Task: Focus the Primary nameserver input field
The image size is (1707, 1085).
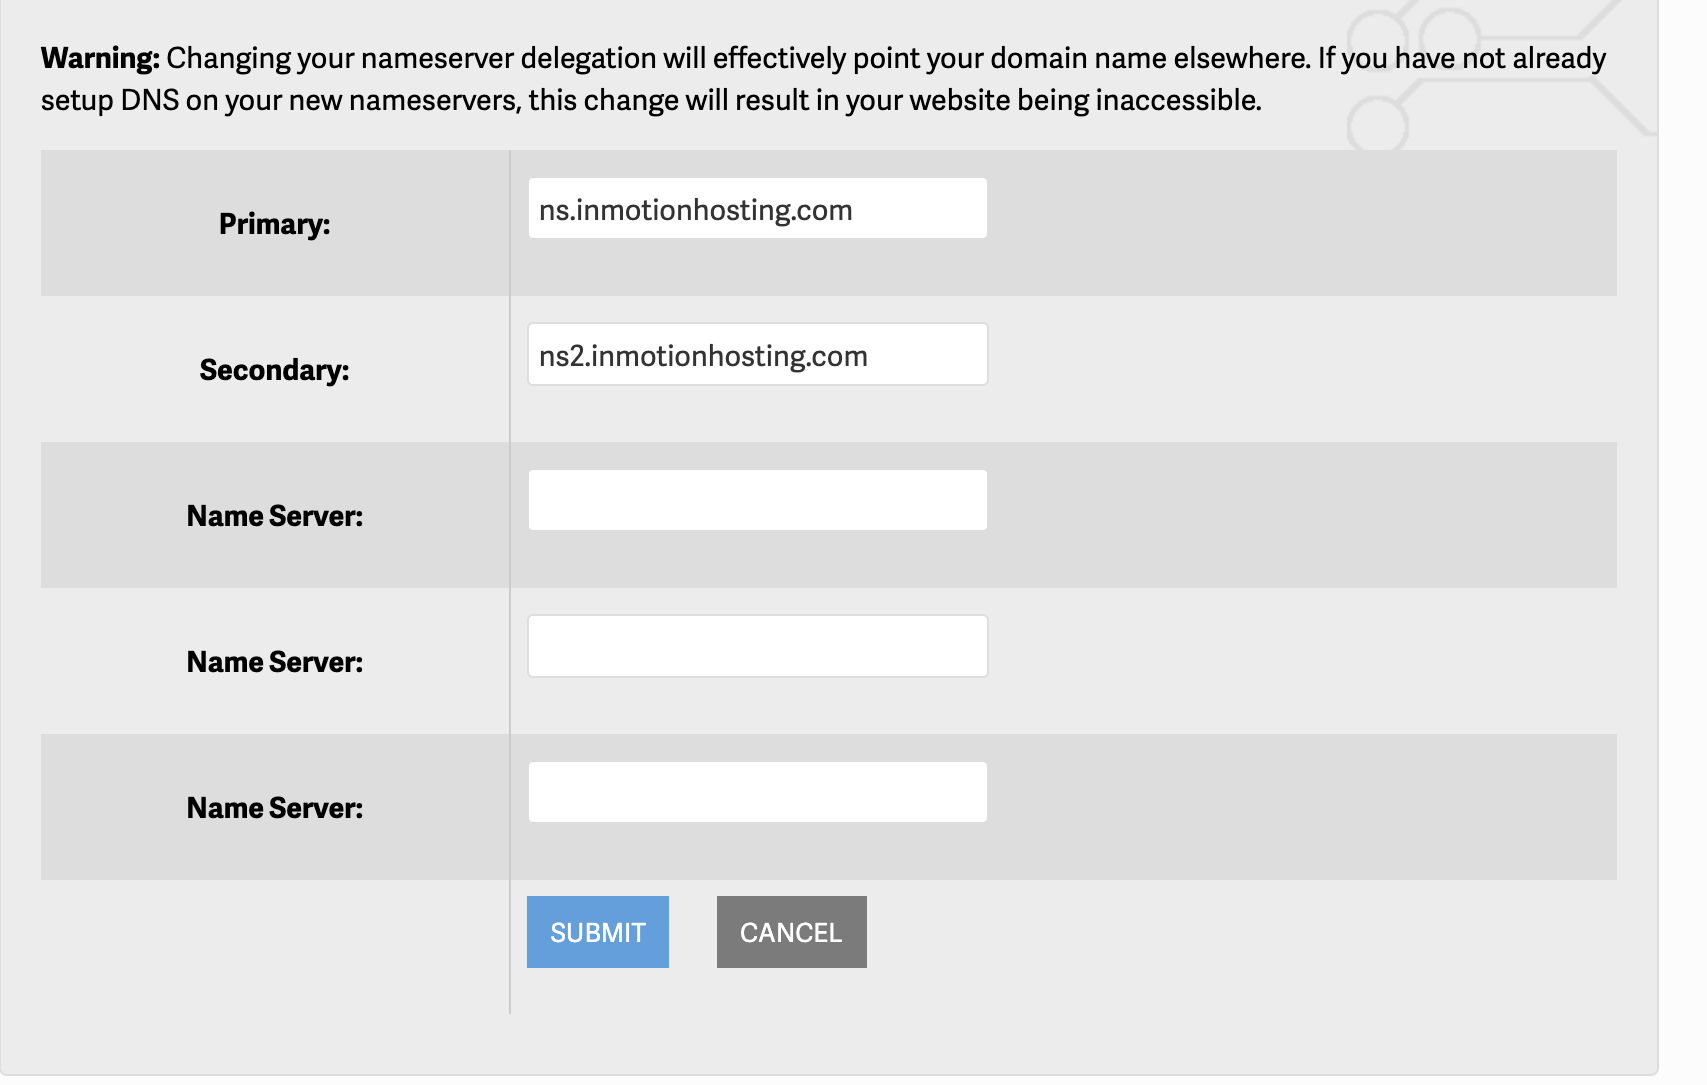Action: pyautogui.click(x=757, y=209)
